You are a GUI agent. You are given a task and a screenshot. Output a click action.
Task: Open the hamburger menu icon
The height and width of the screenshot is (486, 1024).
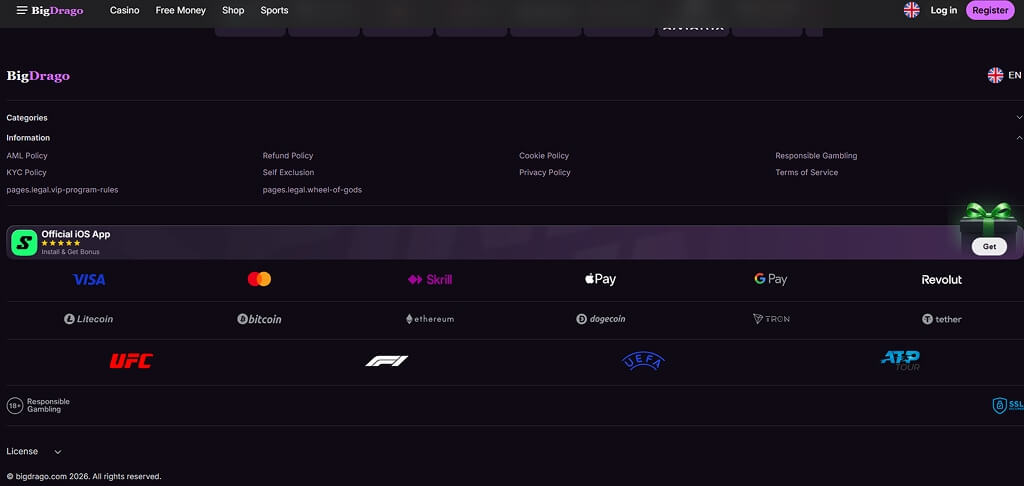22,10
